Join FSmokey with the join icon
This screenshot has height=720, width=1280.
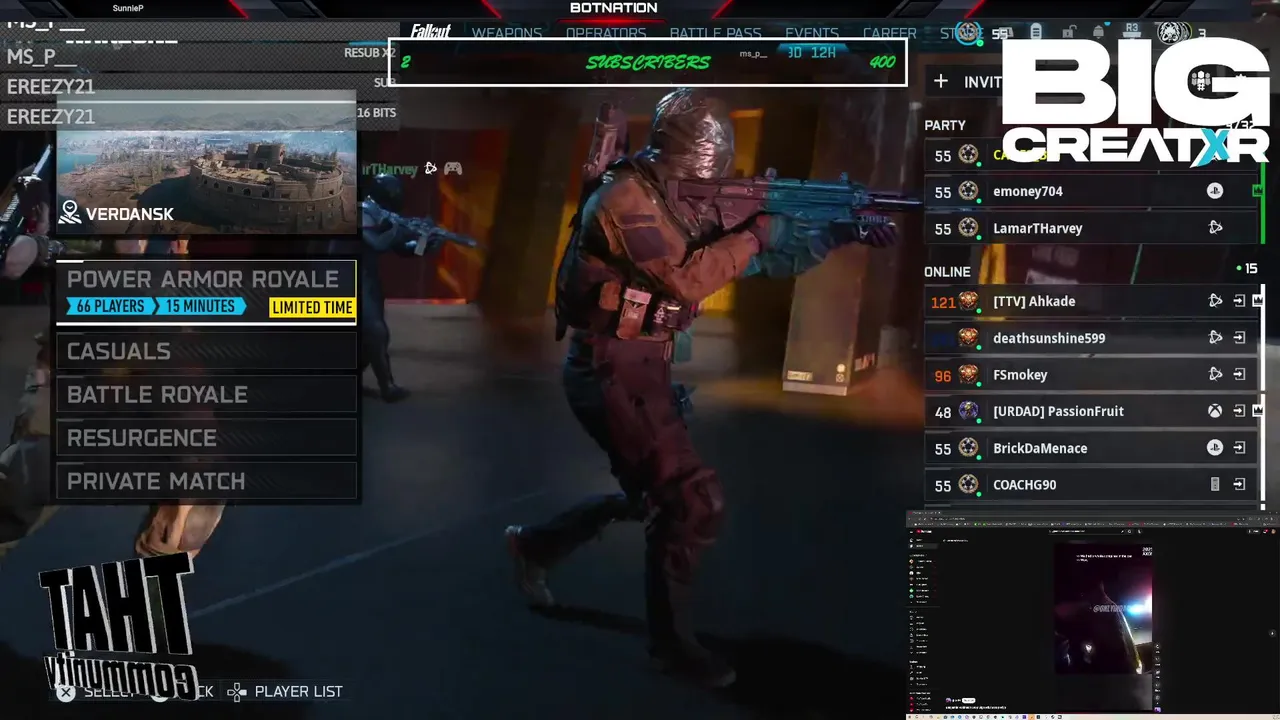pos(1239,375)
